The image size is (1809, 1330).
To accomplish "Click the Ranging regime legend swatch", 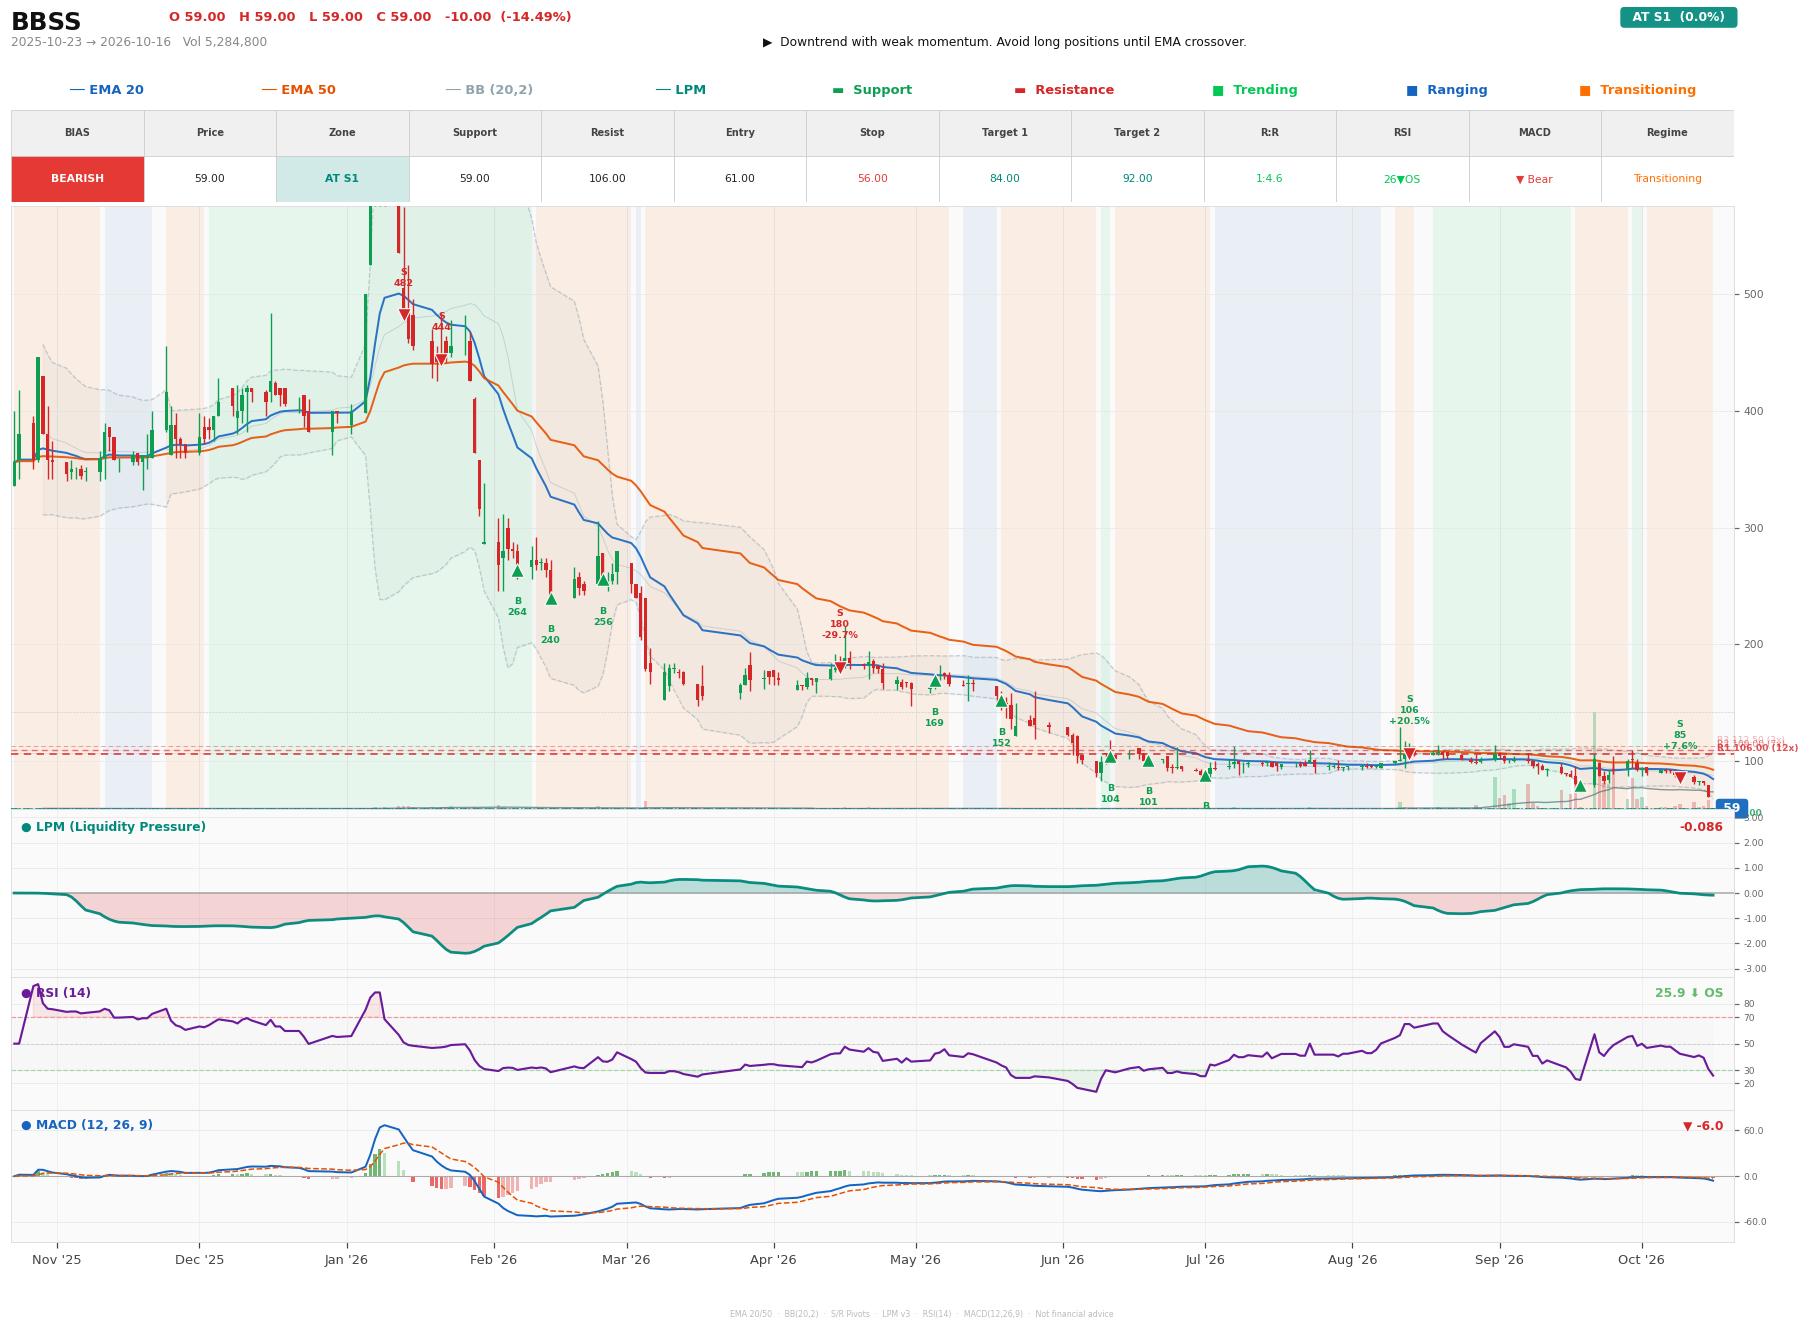I will (1412, 90).
